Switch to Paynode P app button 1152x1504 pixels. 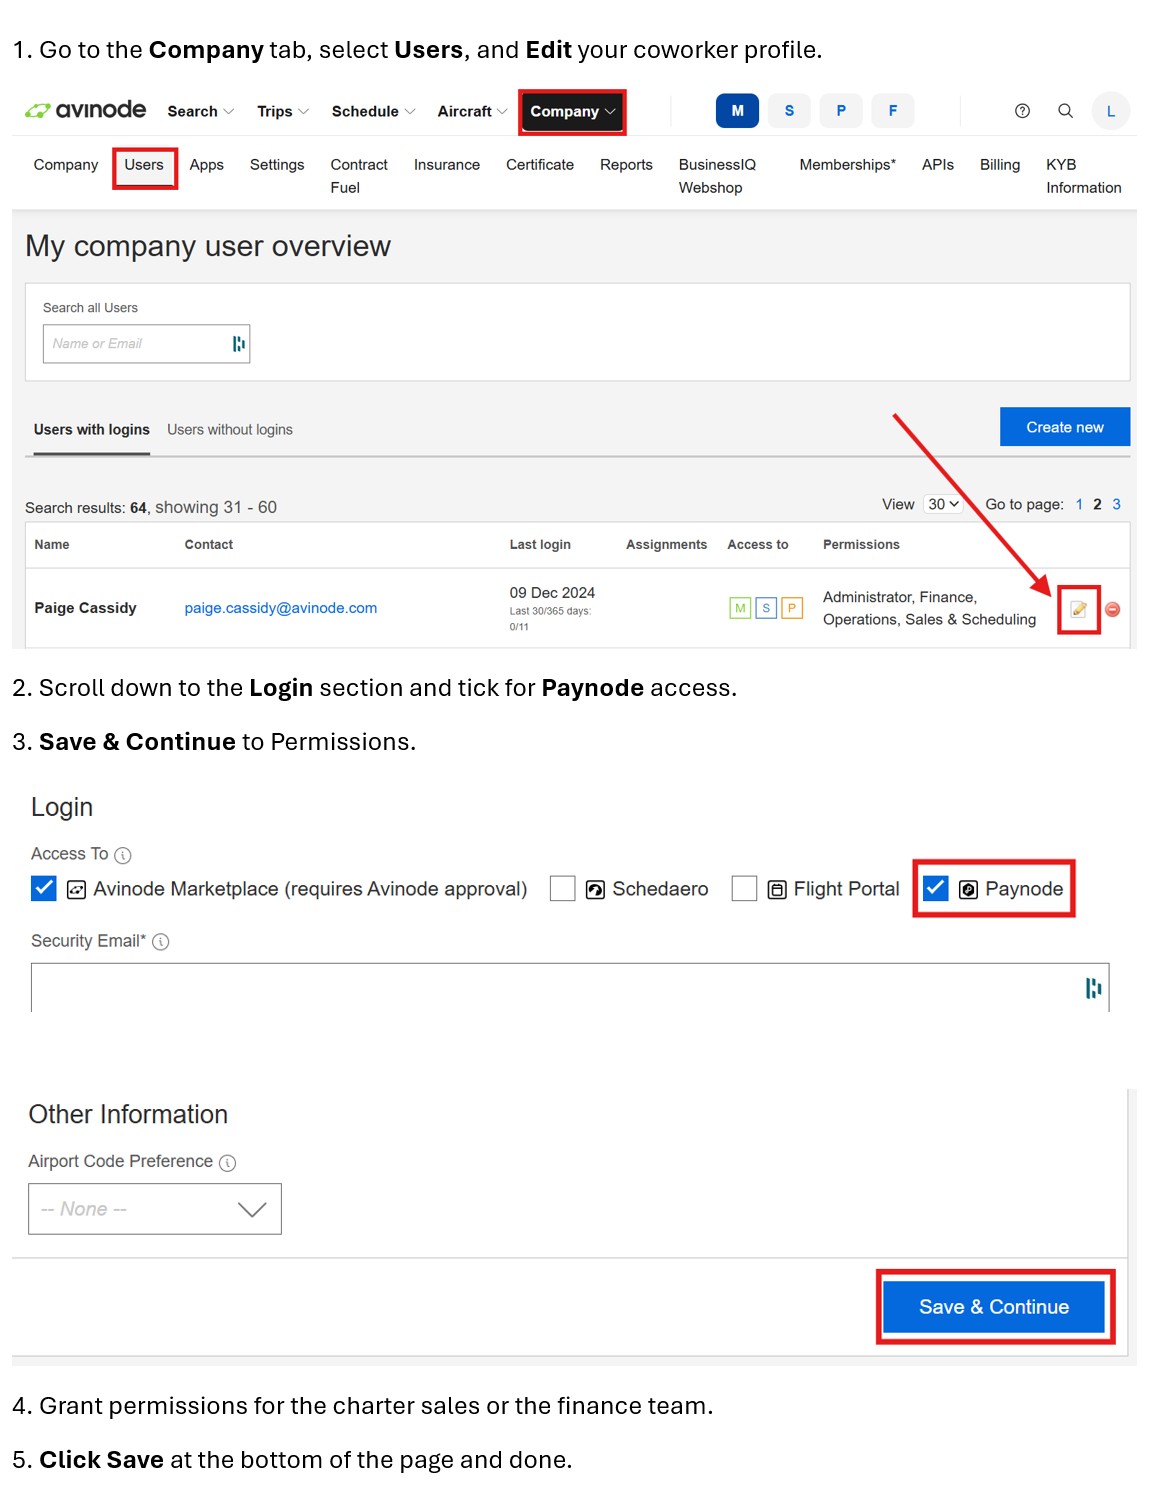(x=841, y=111)
